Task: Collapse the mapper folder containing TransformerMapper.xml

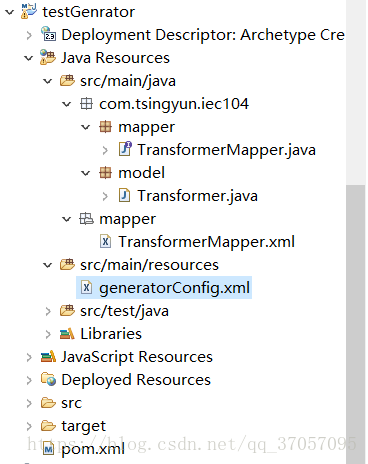Action: (67, 219)
